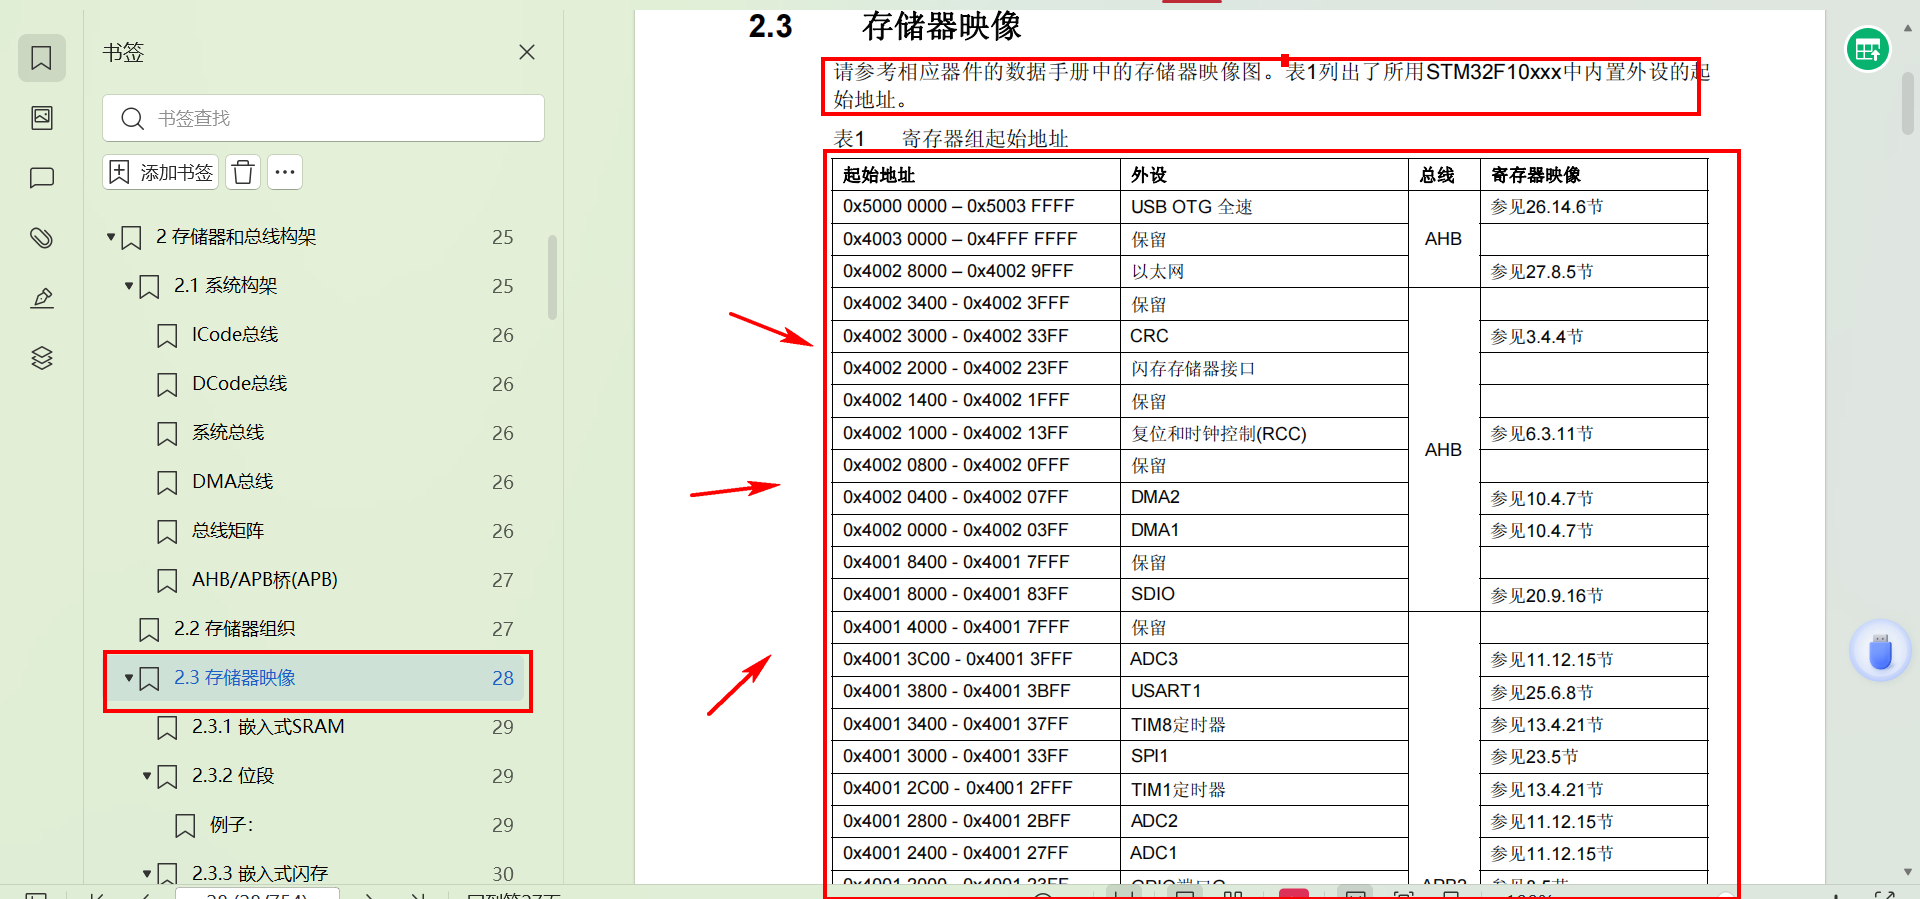Click the document vertical scrollbar thumb
This screenshot has height=899, width=1920.
1908,104
